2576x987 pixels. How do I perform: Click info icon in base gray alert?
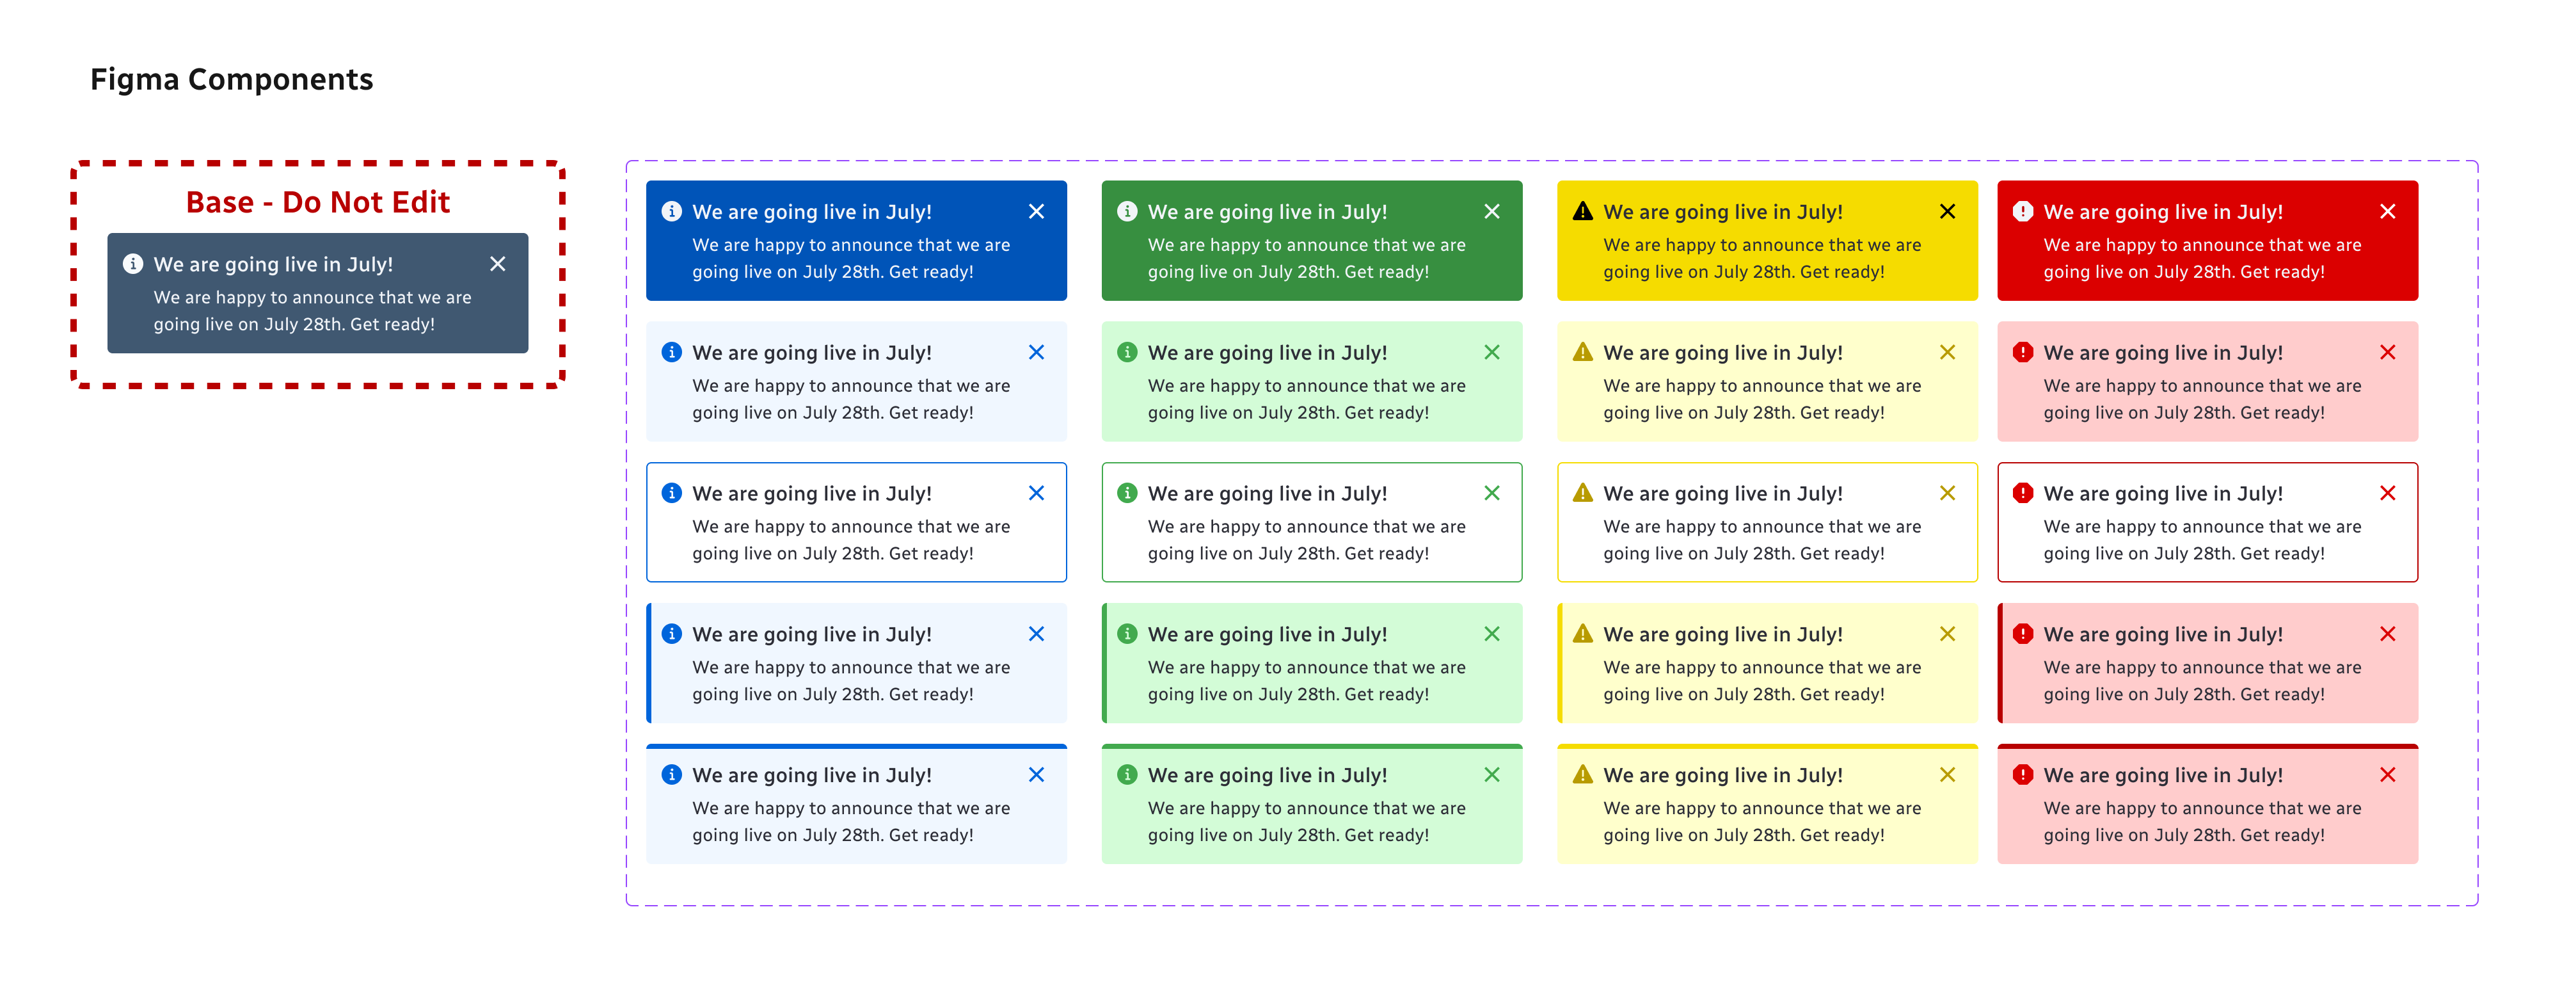[x=133, y=264]
